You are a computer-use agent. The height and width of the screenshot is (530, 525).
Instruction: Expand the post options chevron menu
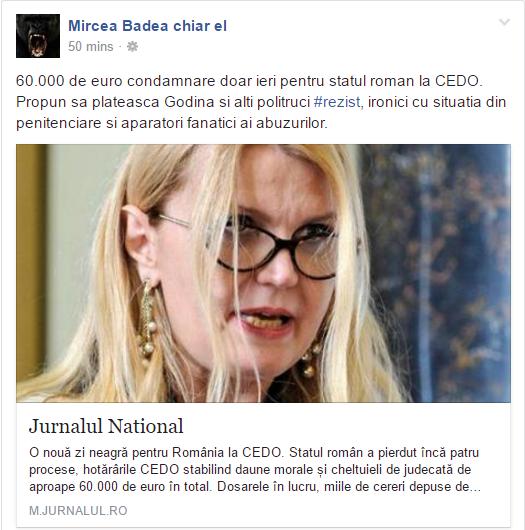(504, 22)
